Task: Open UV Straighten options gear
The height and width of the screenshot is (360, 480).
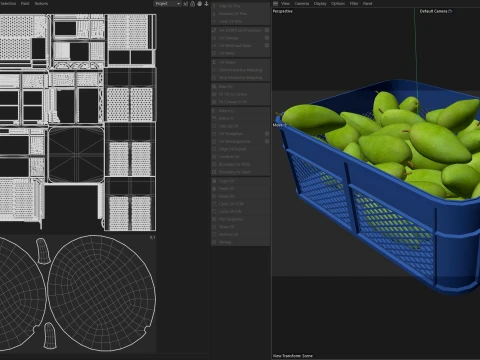Action: coord(267,134)
